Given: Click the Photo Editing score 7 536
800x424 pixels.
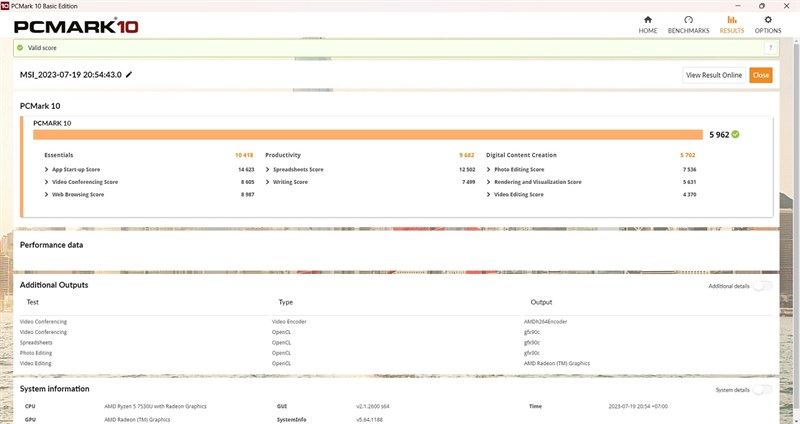Looking at the screenshot, I should [689, 169].
